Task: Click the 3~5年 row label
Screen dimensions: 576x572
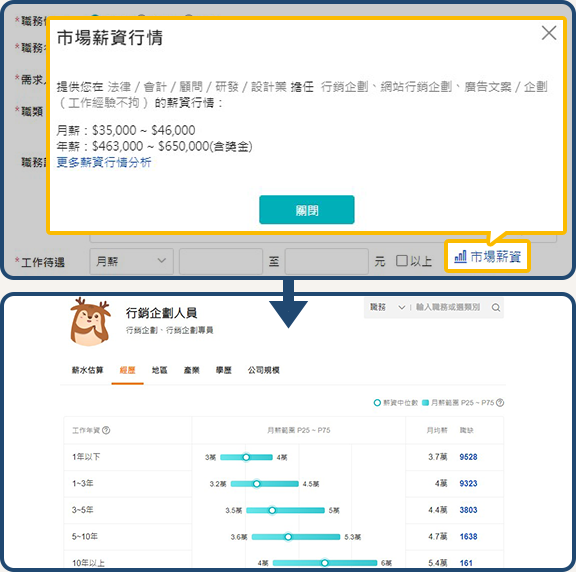Action: (x=83, y=510)
